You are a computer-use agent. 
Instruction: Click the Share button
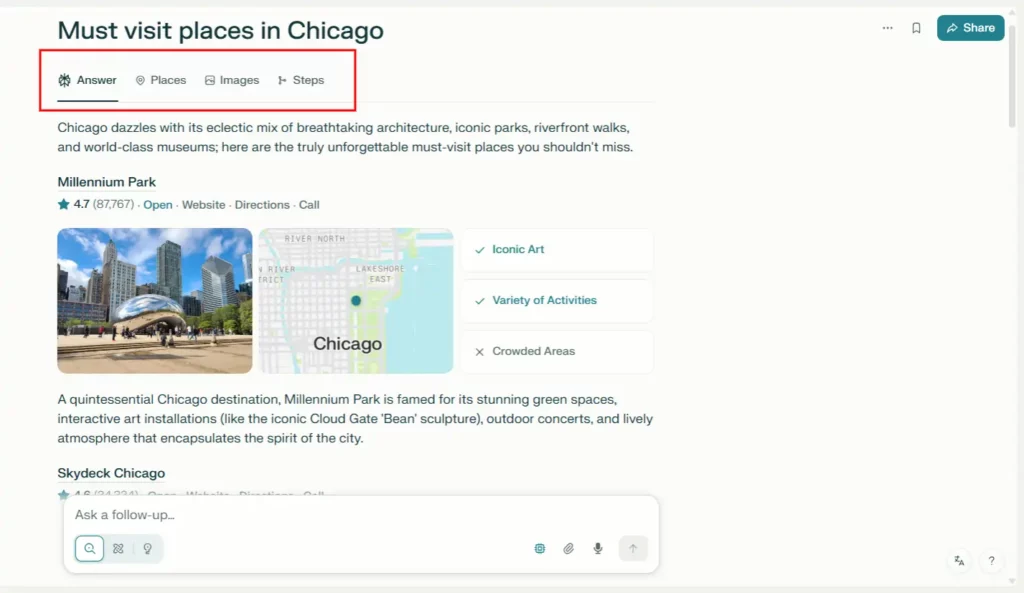(x=970, y=28)
